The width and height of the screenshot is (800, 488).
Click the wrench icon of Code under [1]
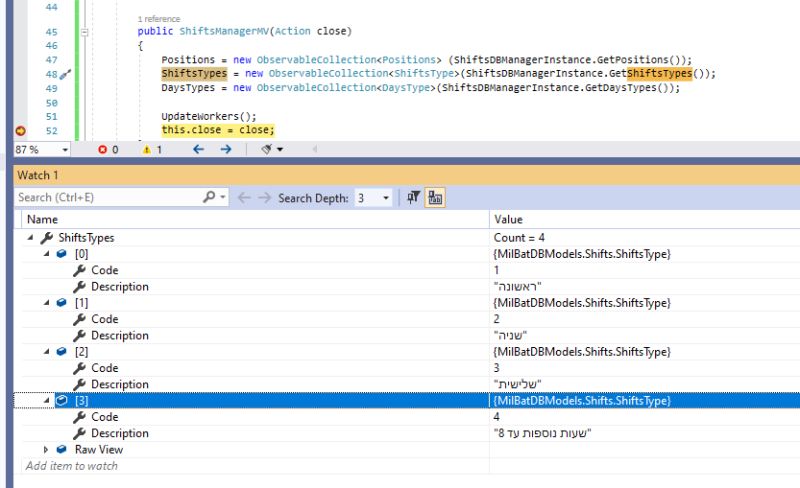[x=79, y=319]
